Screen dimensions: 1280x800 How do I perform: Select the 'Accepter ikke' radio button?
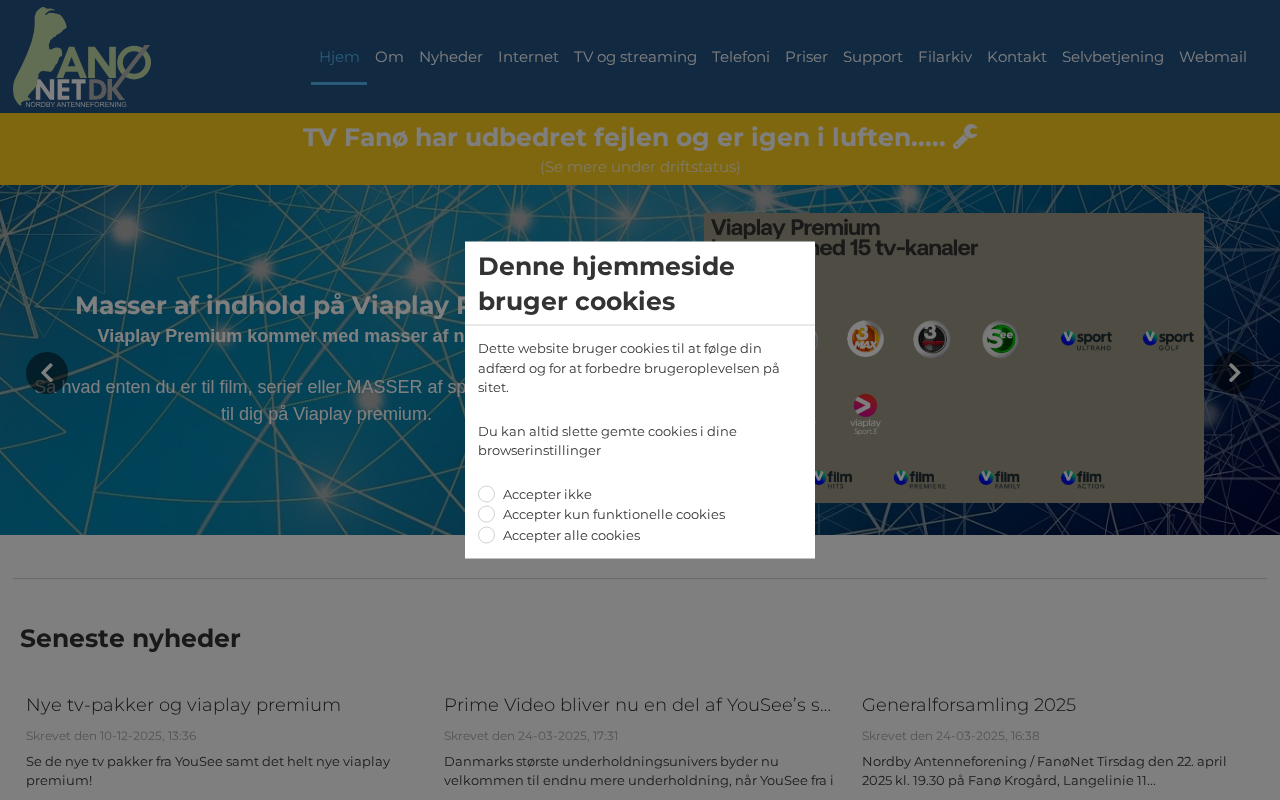coord(487,494)
